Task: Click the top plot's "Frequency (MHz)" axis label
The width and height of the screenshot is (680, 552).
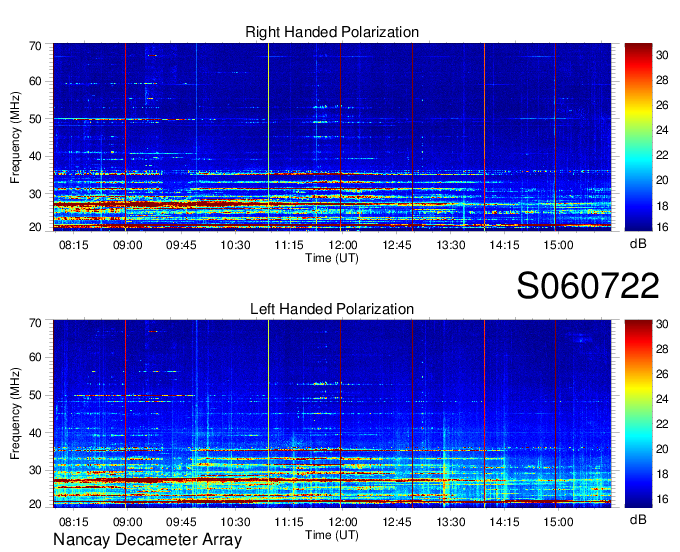Action: pyautogui.click(x=15, y=137)
